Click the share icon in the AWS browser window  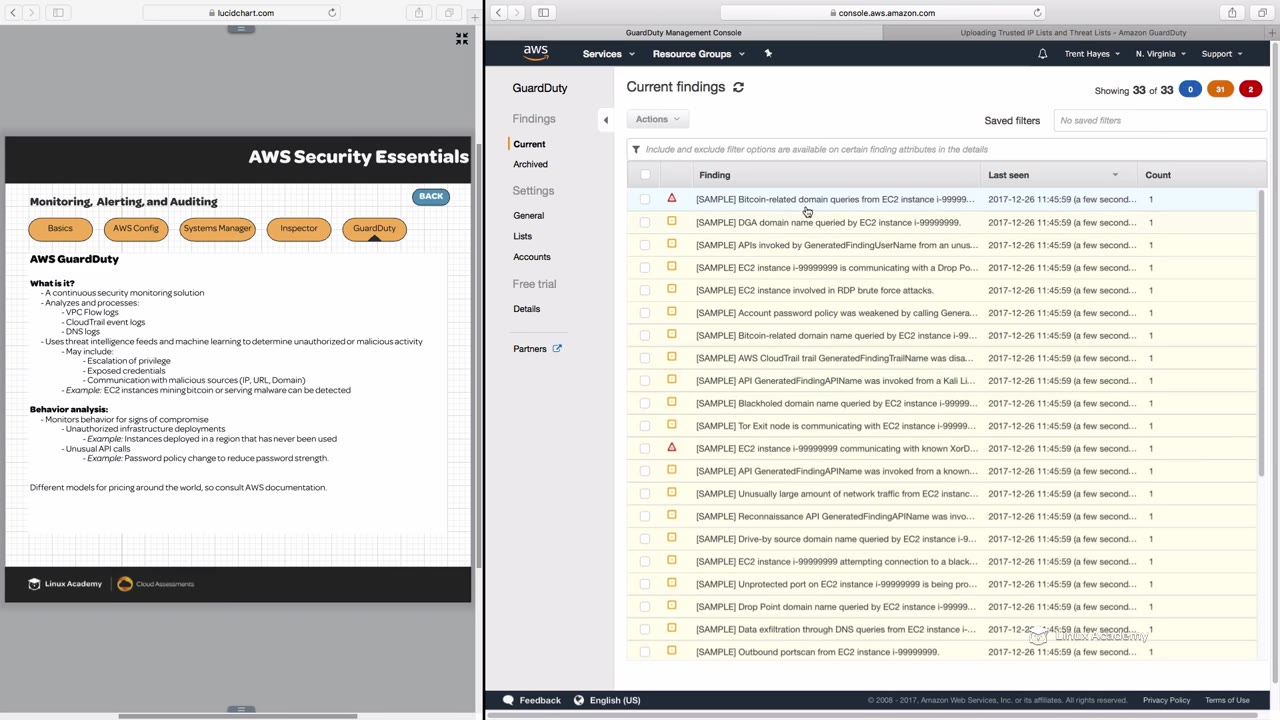point(1232,13)
